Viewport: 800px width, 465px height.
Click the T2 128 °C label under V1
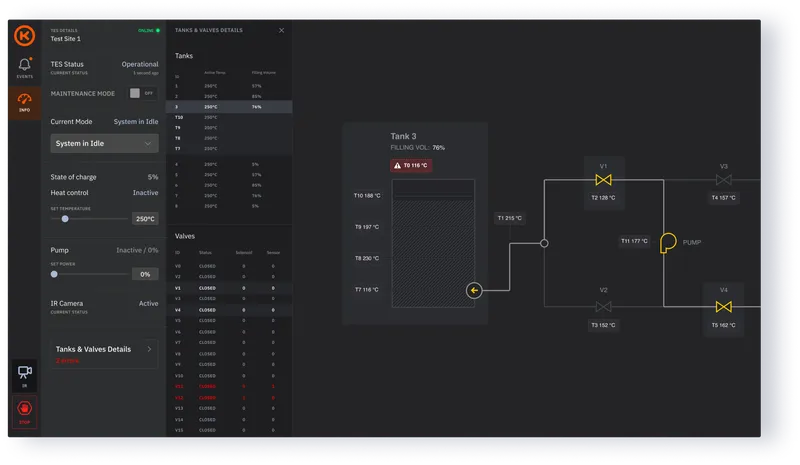[603, 198]
